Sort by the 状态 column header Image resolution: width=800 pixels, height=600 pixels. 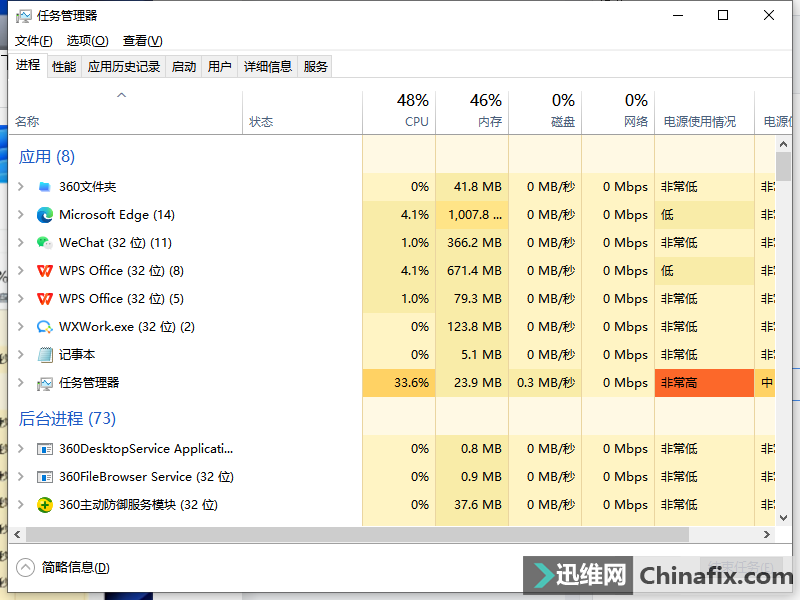(x=303, y=111)
